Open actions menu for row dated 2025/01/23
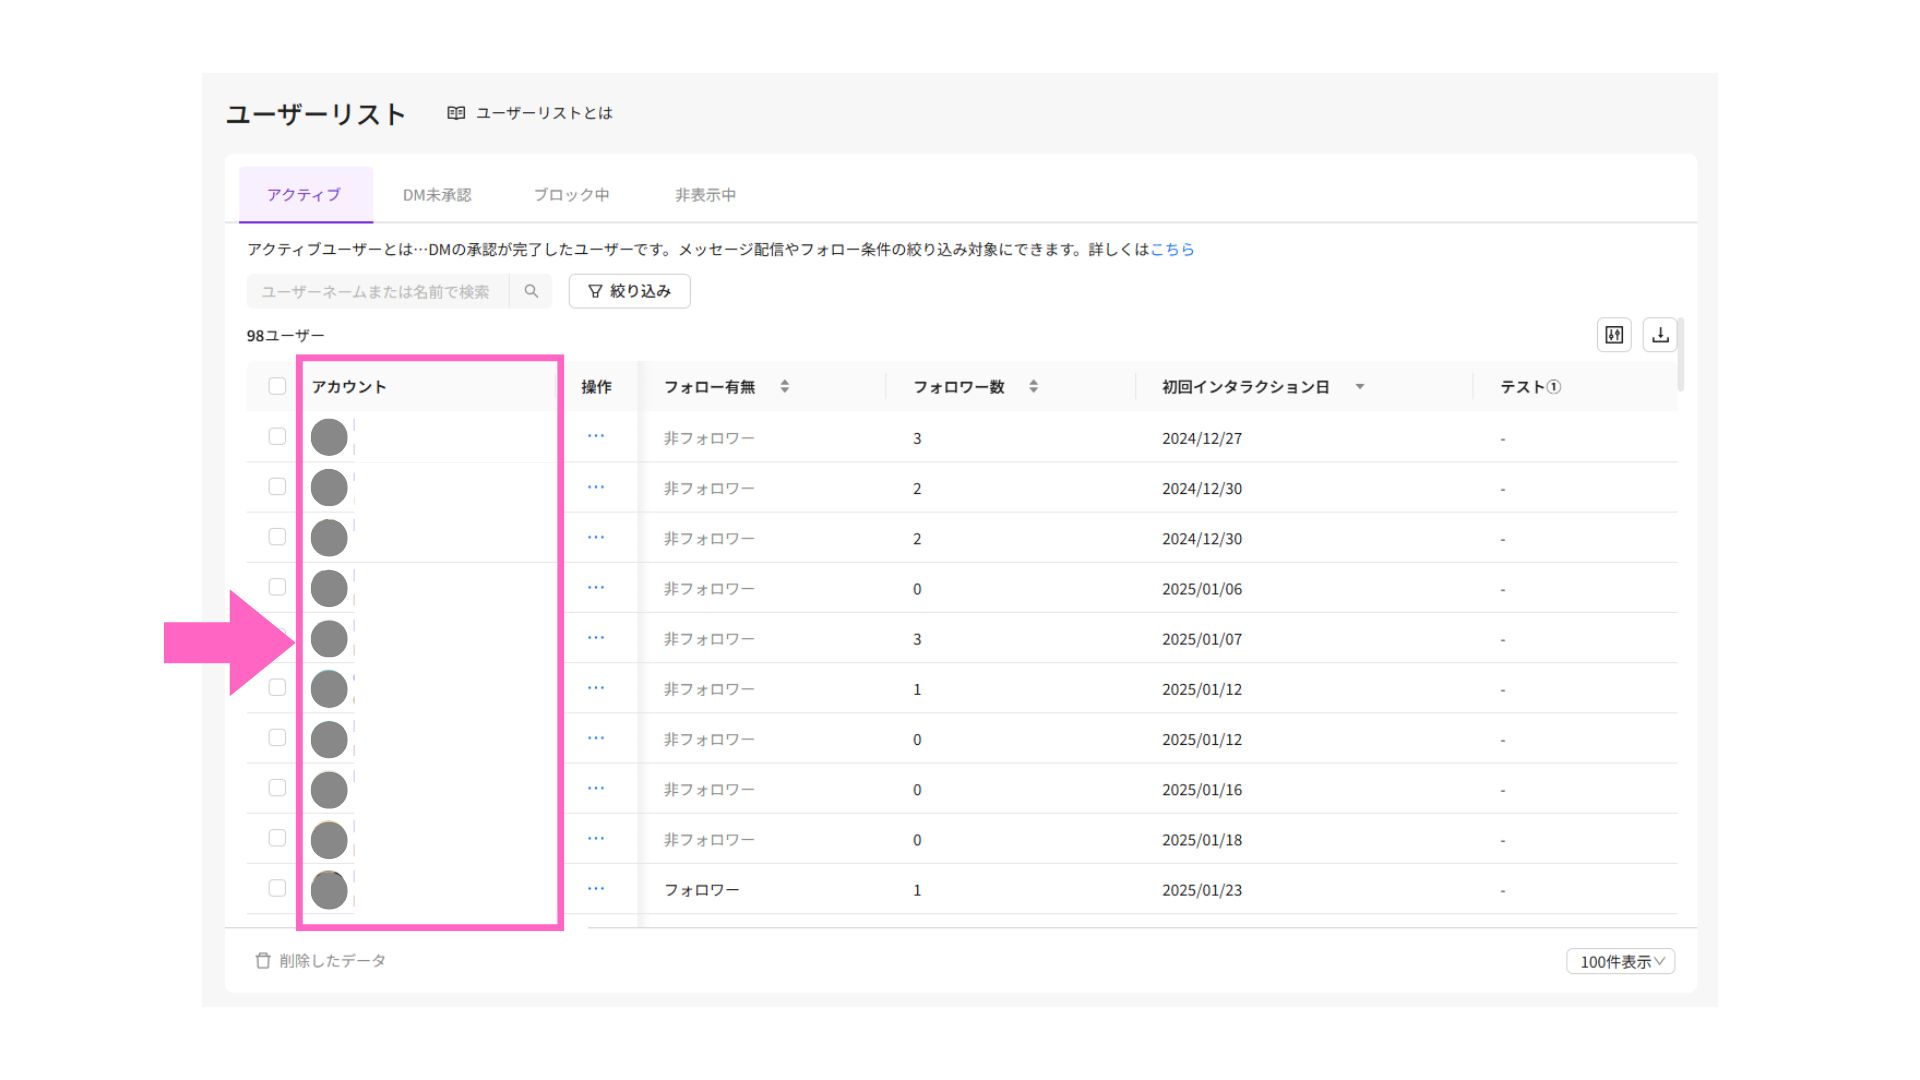1920x1080 pixels. [596, 888]
